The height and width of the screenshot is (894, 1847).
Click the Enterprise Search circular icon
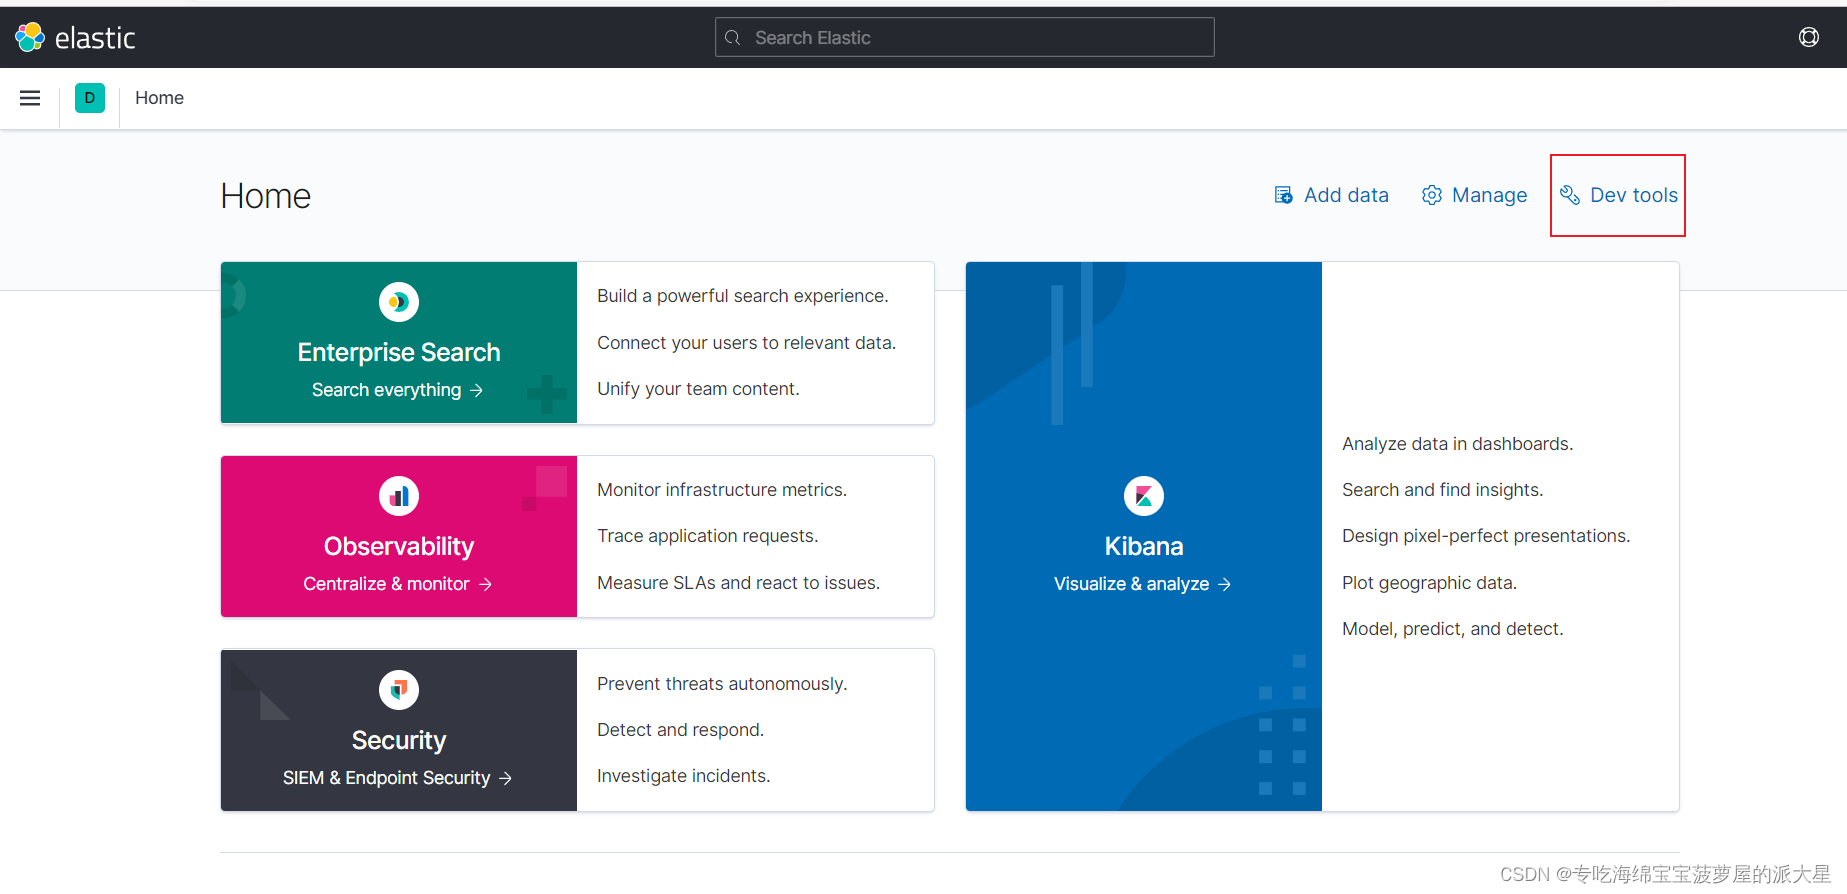[x=399, y=302]
